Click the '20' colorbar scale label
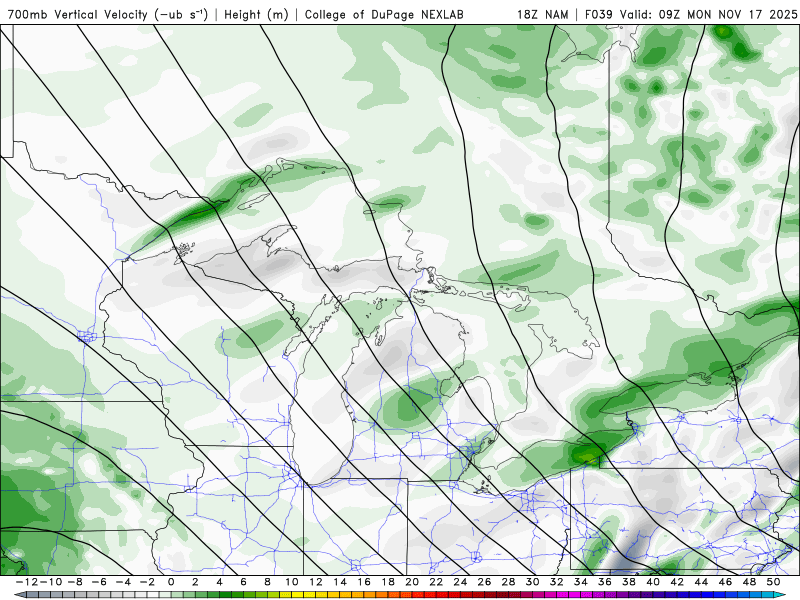The width and height of the screenshot is (800, 600). point(412,582)
